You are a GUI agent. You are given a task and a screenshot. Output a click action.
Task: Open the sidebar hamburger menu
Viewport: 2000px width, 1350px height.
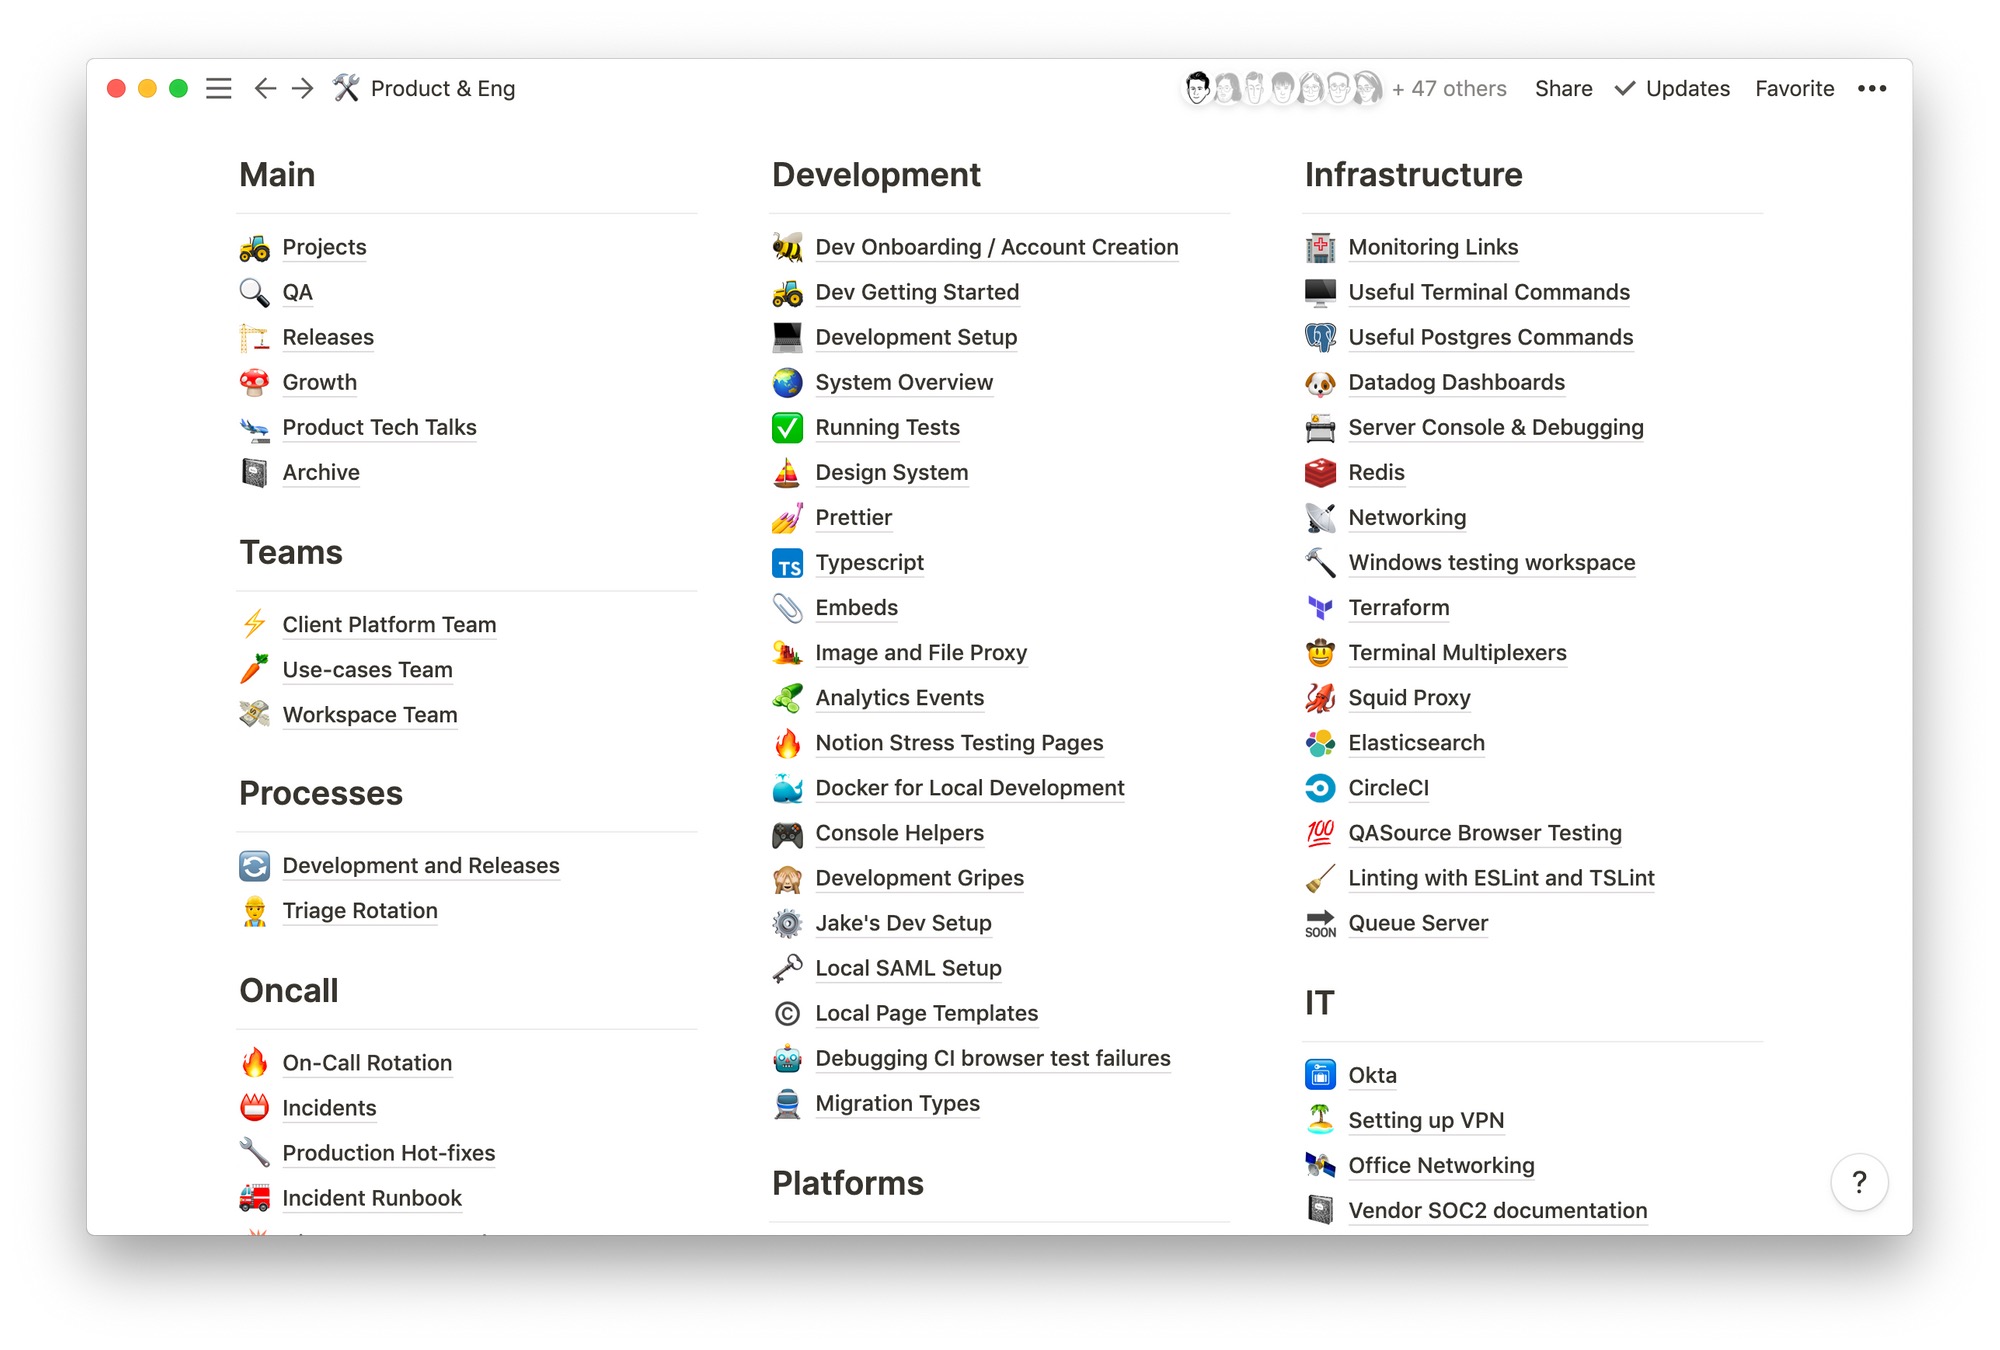coord(218,89)
